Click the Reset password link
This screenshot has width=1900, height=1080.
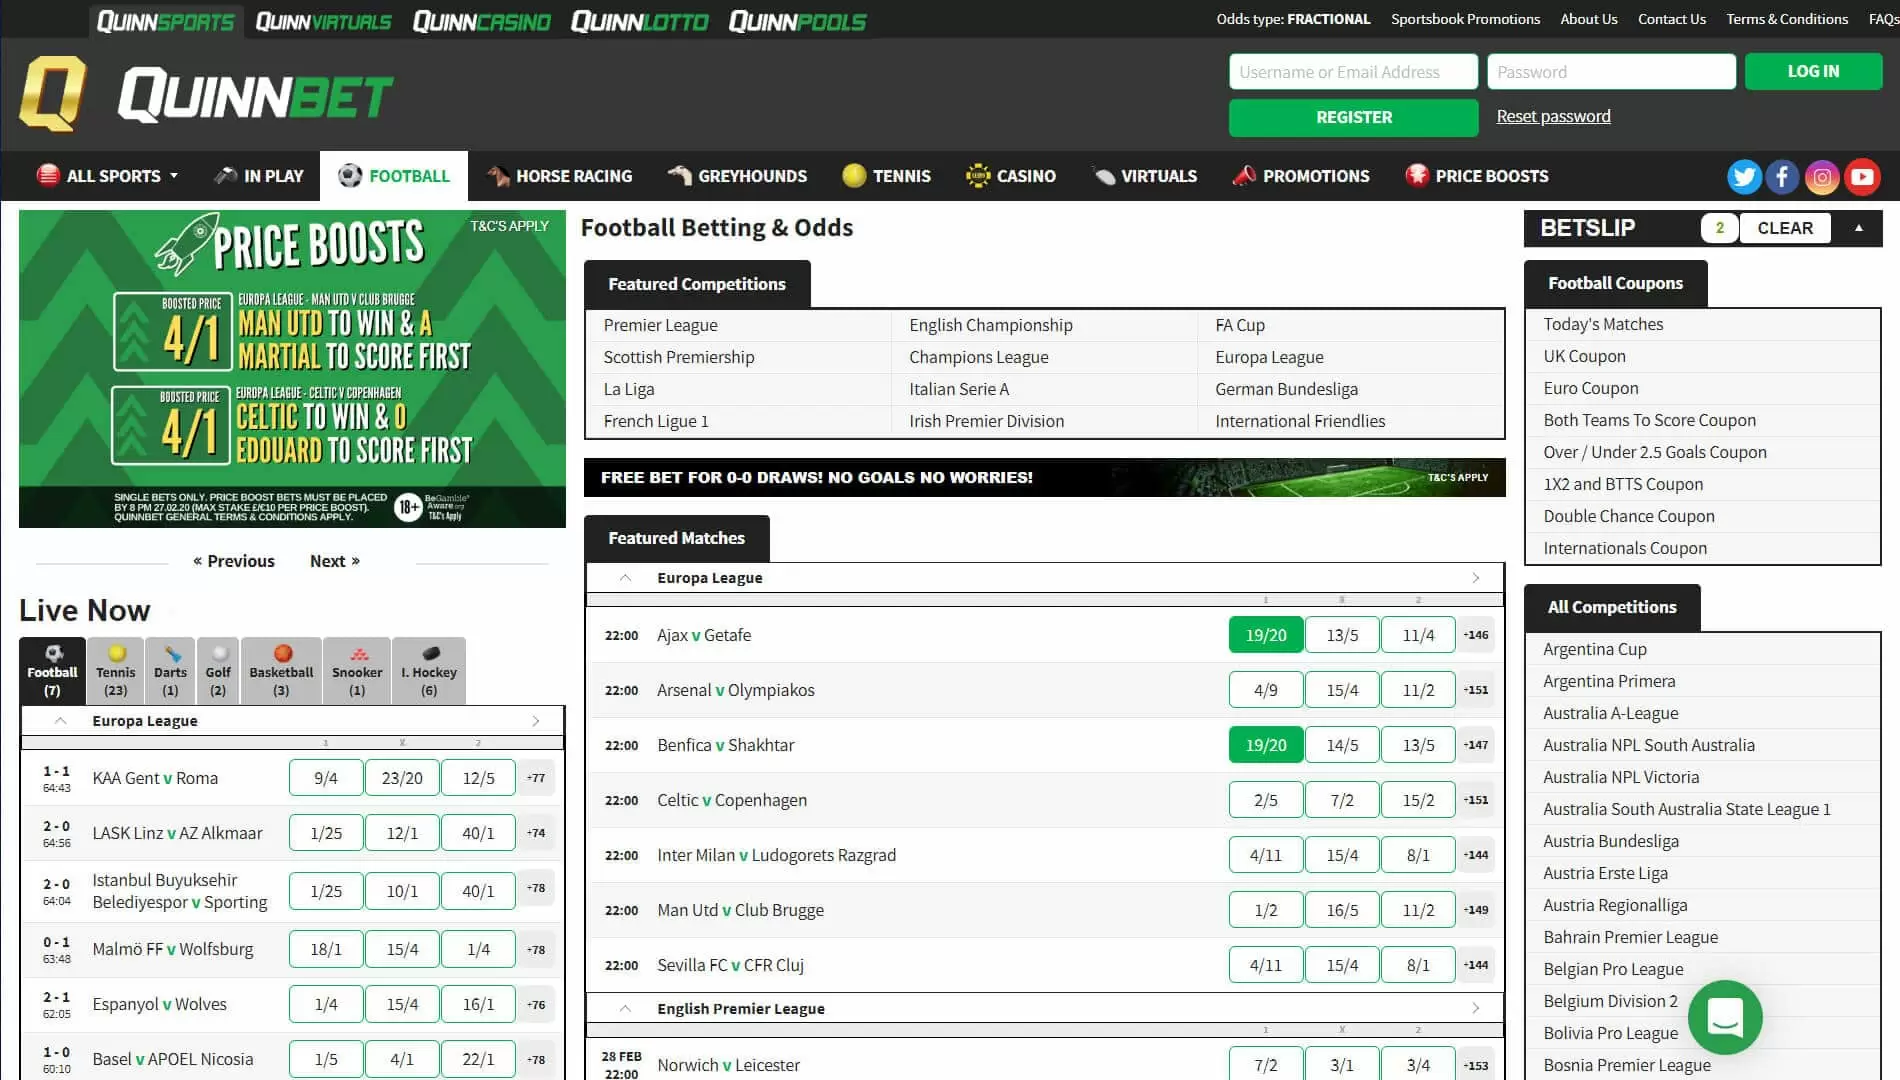[x=1553, y=116]
